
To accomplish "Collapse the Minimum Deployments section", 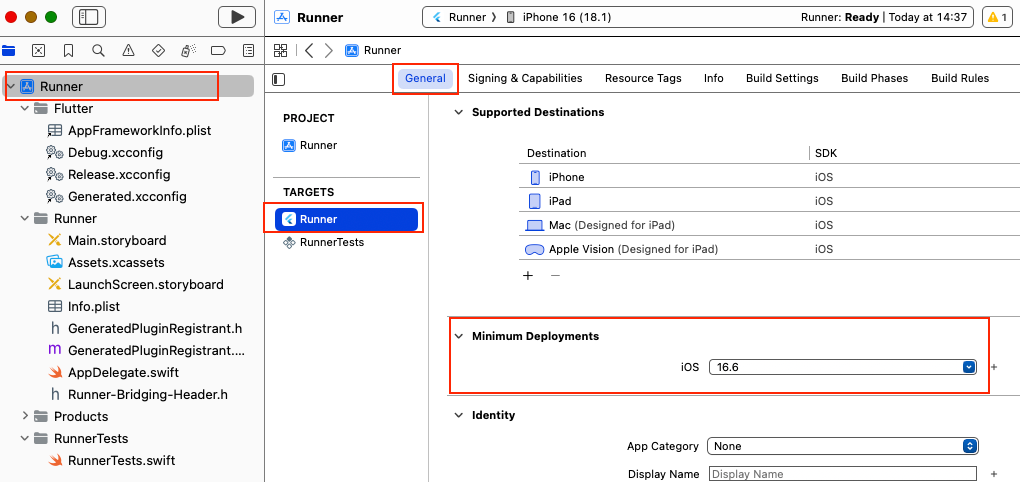I will (x=459, y=336).
